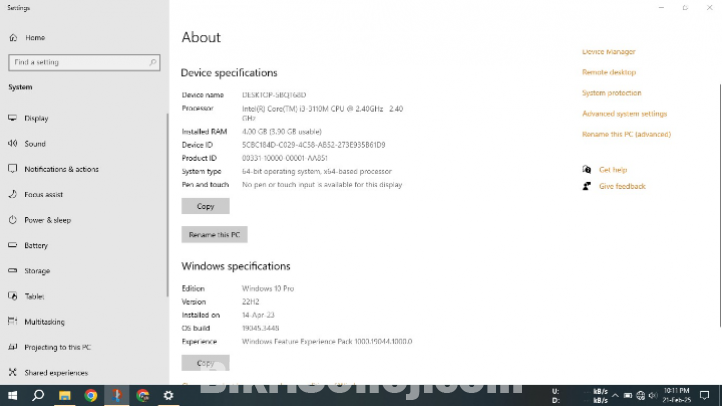Switch to the Tablet settings page

pyautogui.click(x=34, y=296)
